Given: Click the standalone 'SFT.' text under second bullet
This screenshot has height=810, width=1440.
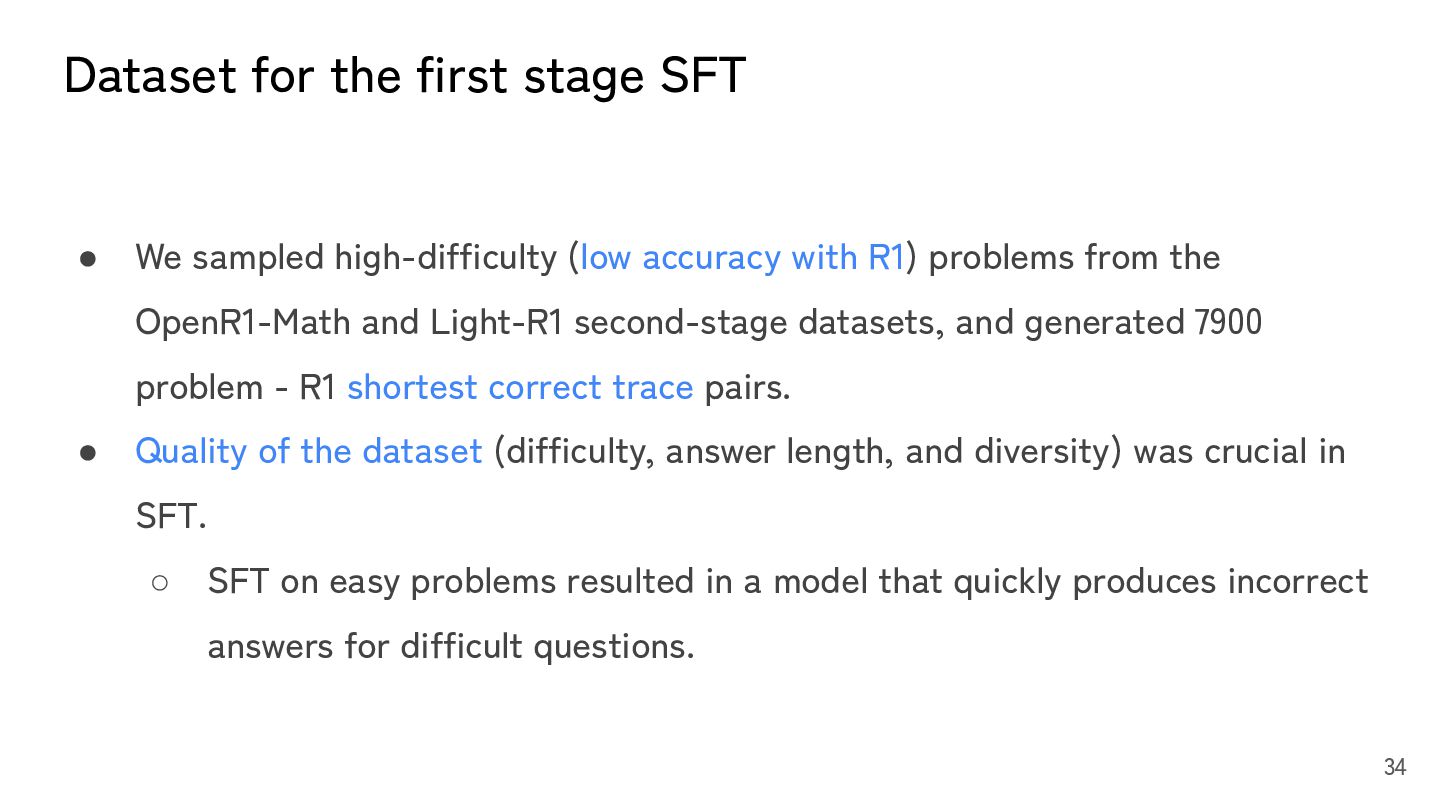Looking at the screenshot, I should (170, 517).
